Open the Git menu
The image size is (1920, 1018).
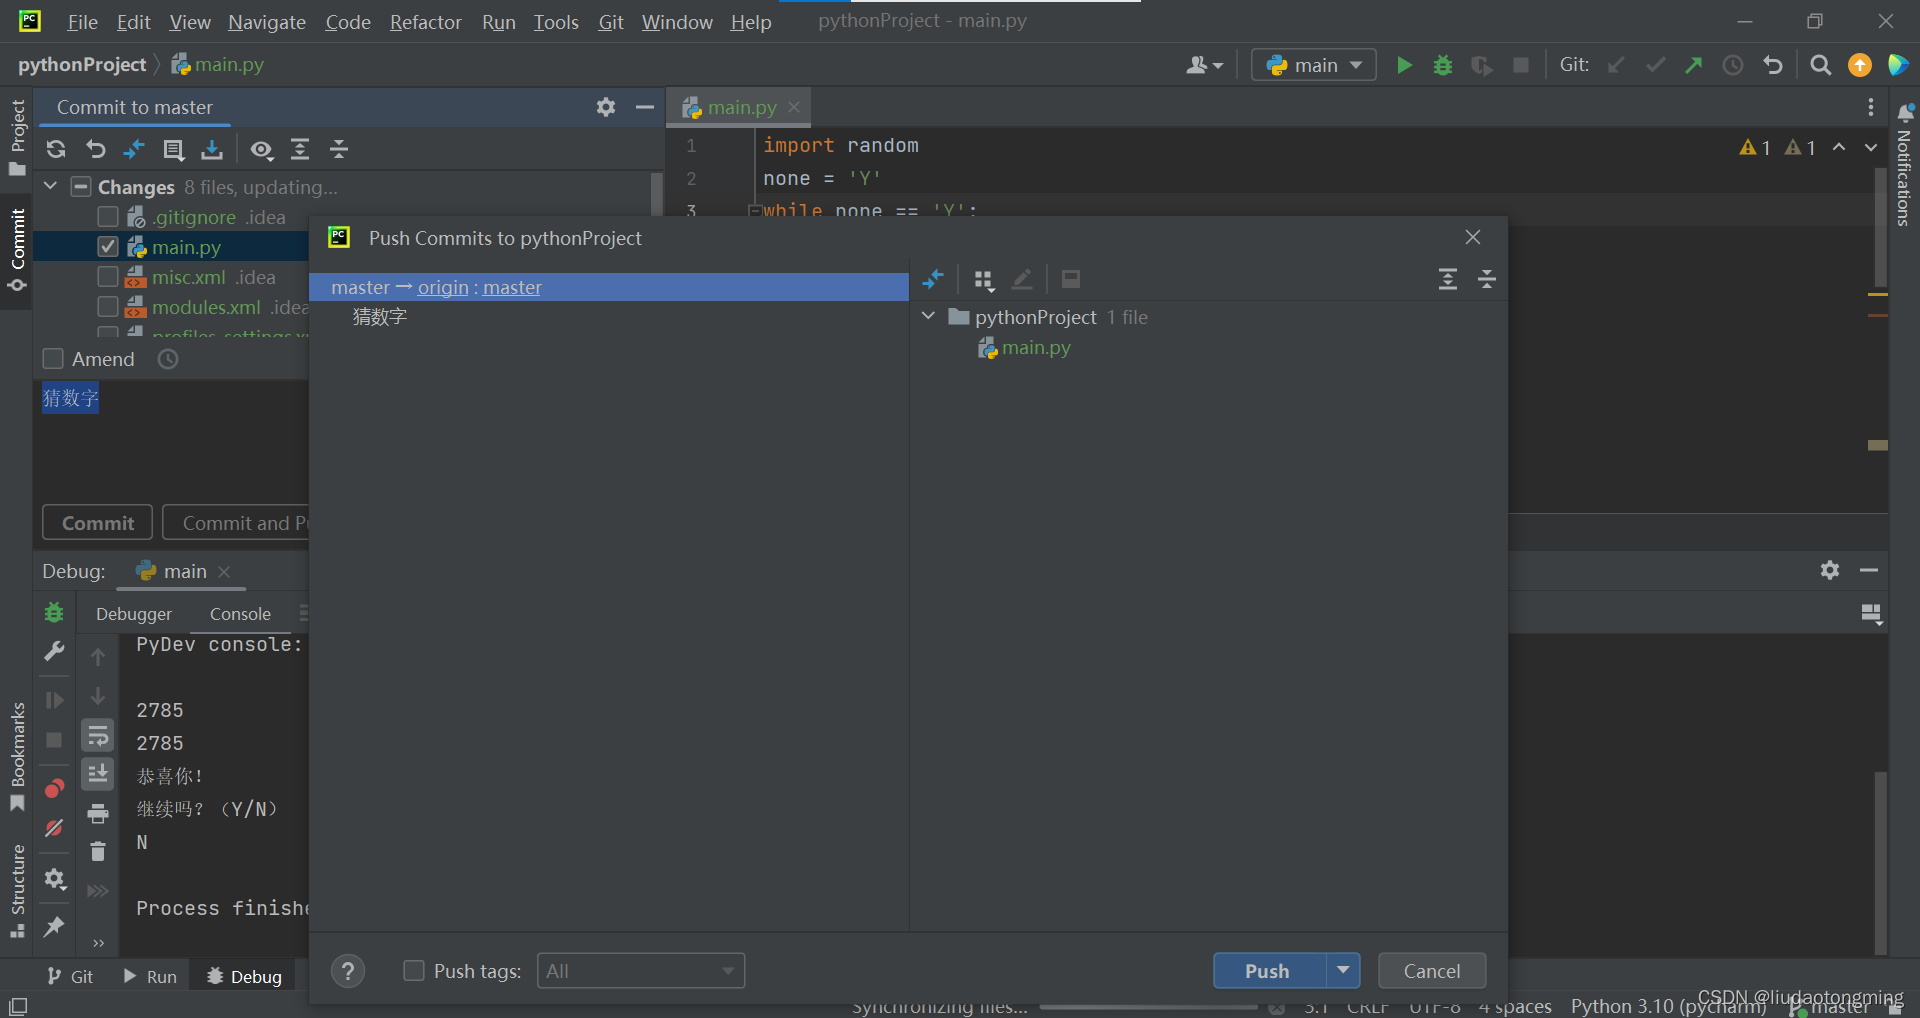tap(611, 22)
